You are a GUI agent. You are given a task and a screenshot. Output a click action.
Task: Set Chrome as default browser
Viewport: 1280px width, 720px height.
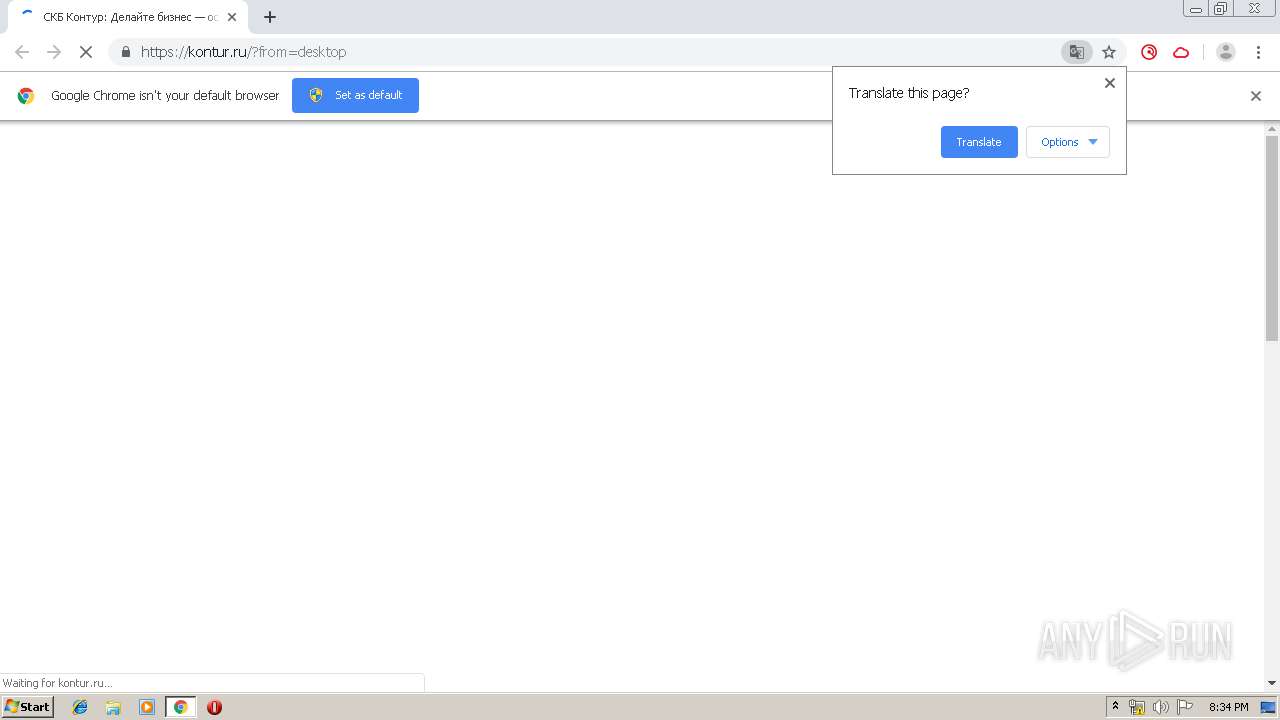355,95
